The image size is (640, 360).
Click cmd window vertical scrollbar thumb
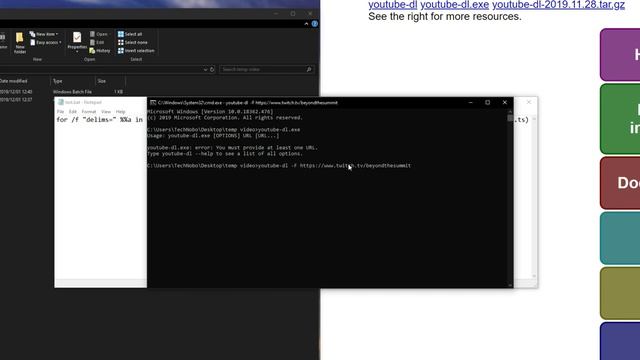click(510, 118)
